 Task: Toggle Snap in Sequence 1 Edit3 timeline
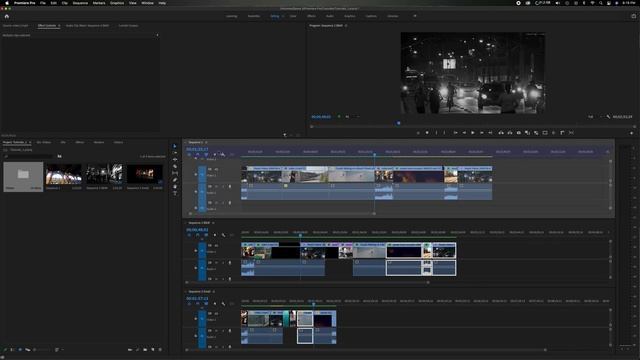(x=198, y=304)
